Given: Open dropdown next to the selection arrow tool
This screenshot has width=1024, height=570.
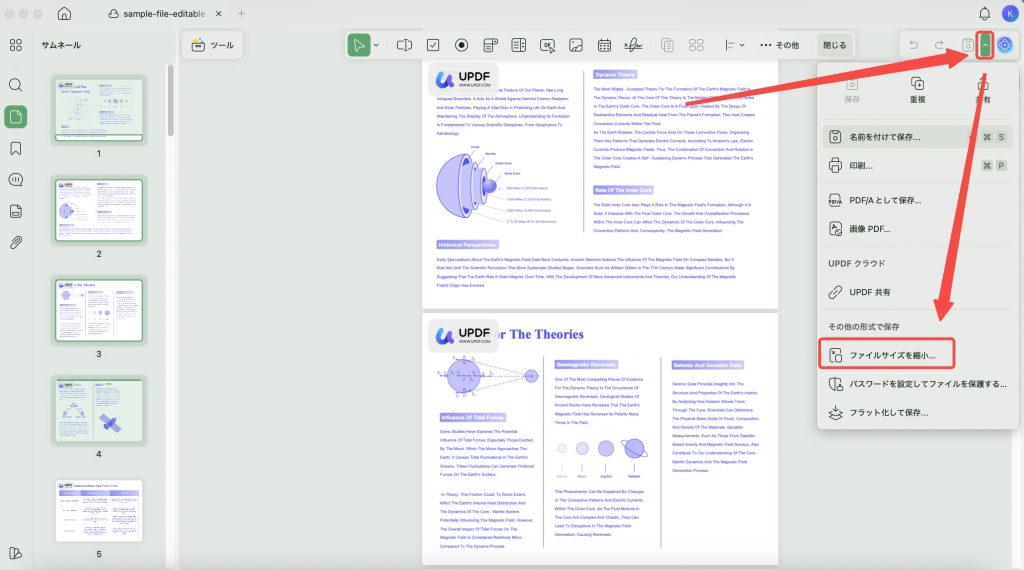Looking at the screenshot, I should click(376, 45).
